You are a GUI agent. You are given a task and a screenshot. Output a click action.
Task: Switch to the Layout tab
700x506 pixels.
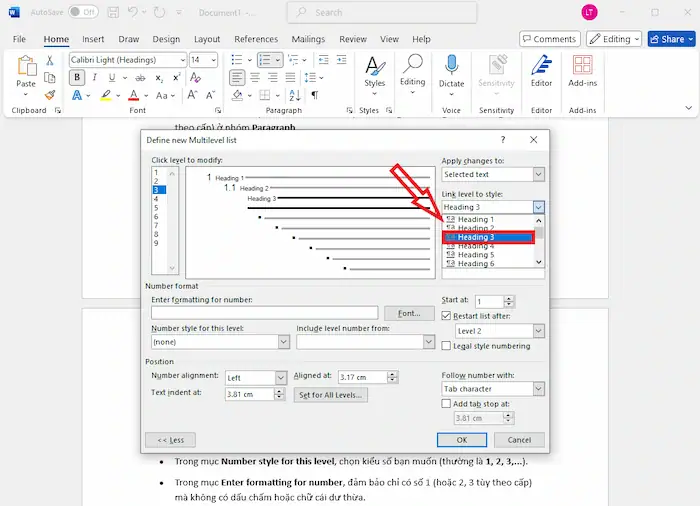(x=207, y=39)
